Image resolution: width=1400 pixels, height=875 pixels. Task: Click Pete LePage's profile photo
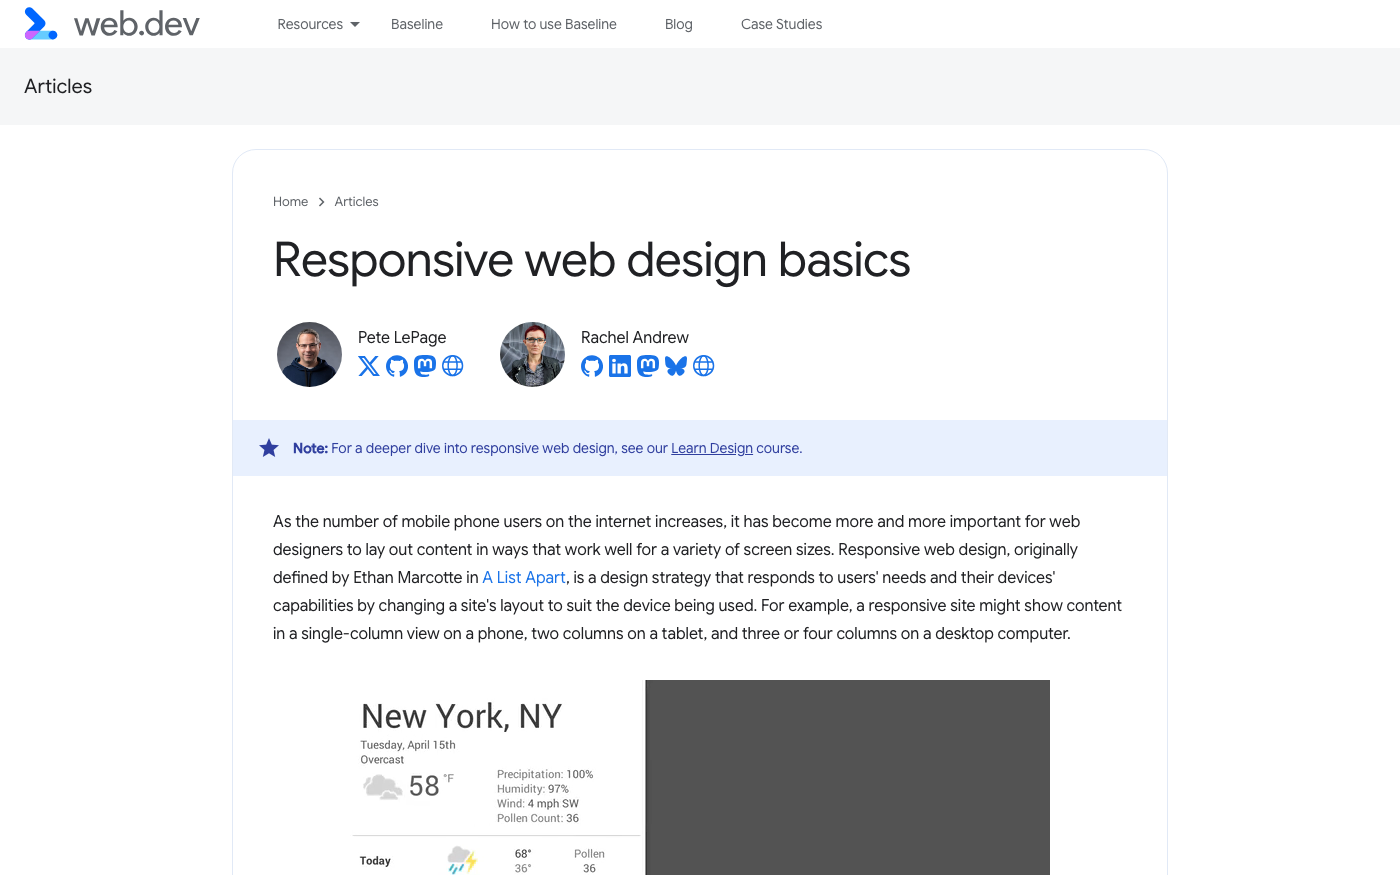pyautogui.click(x=310, y=354)
